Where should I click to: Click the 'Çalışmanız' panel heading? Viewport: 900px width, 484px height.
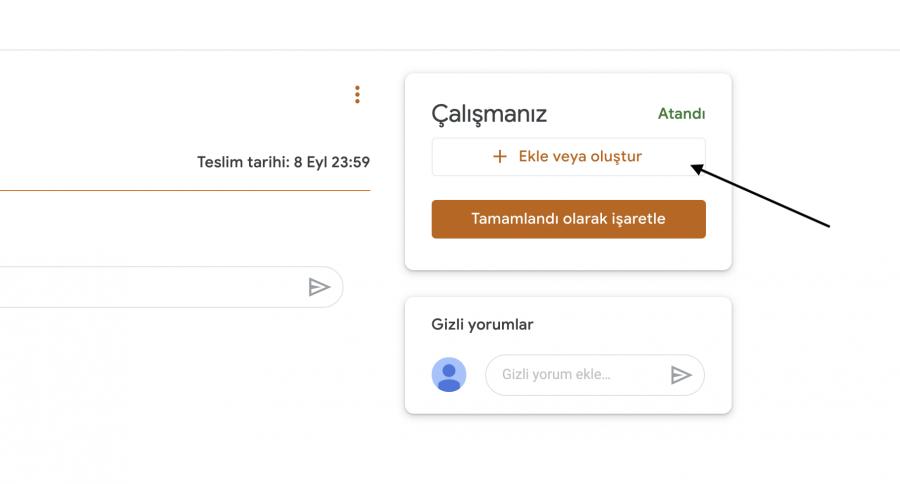point(489,114)
